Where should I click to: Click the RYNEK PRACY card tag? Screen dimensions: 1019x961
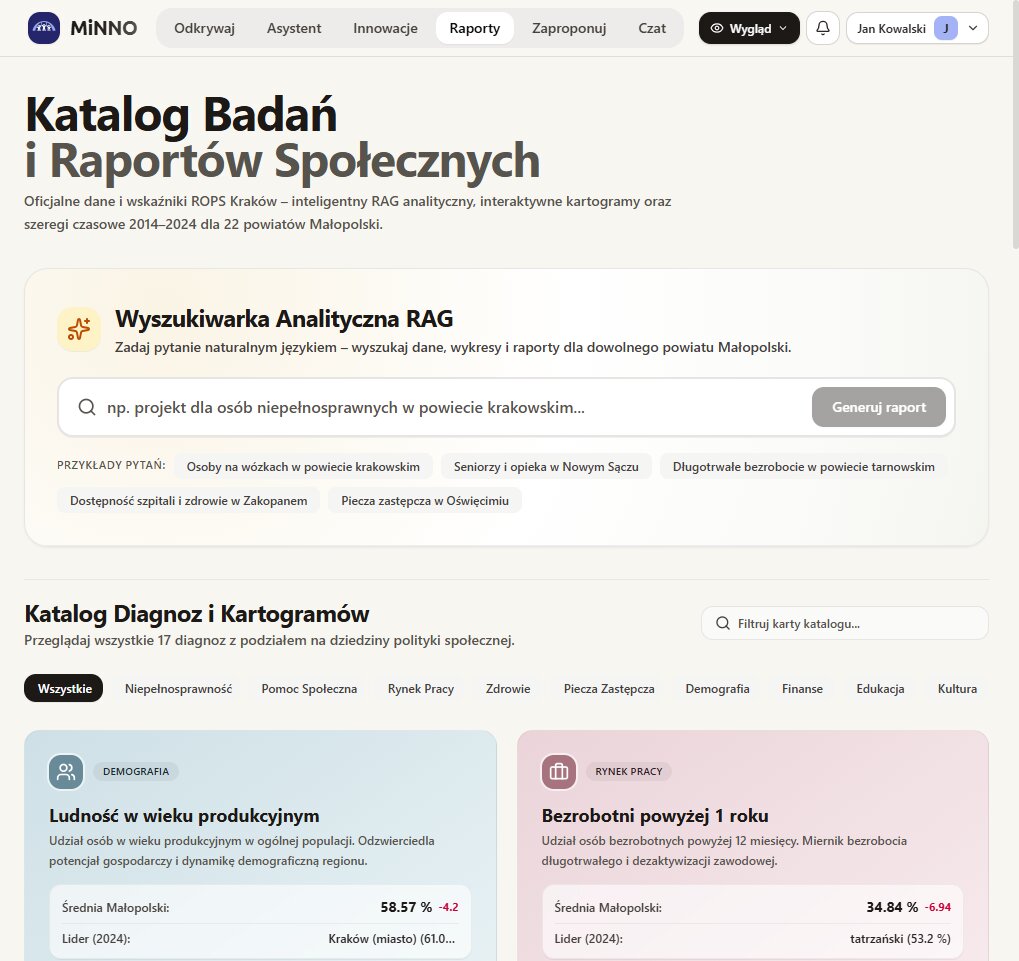tap(628, 771)
